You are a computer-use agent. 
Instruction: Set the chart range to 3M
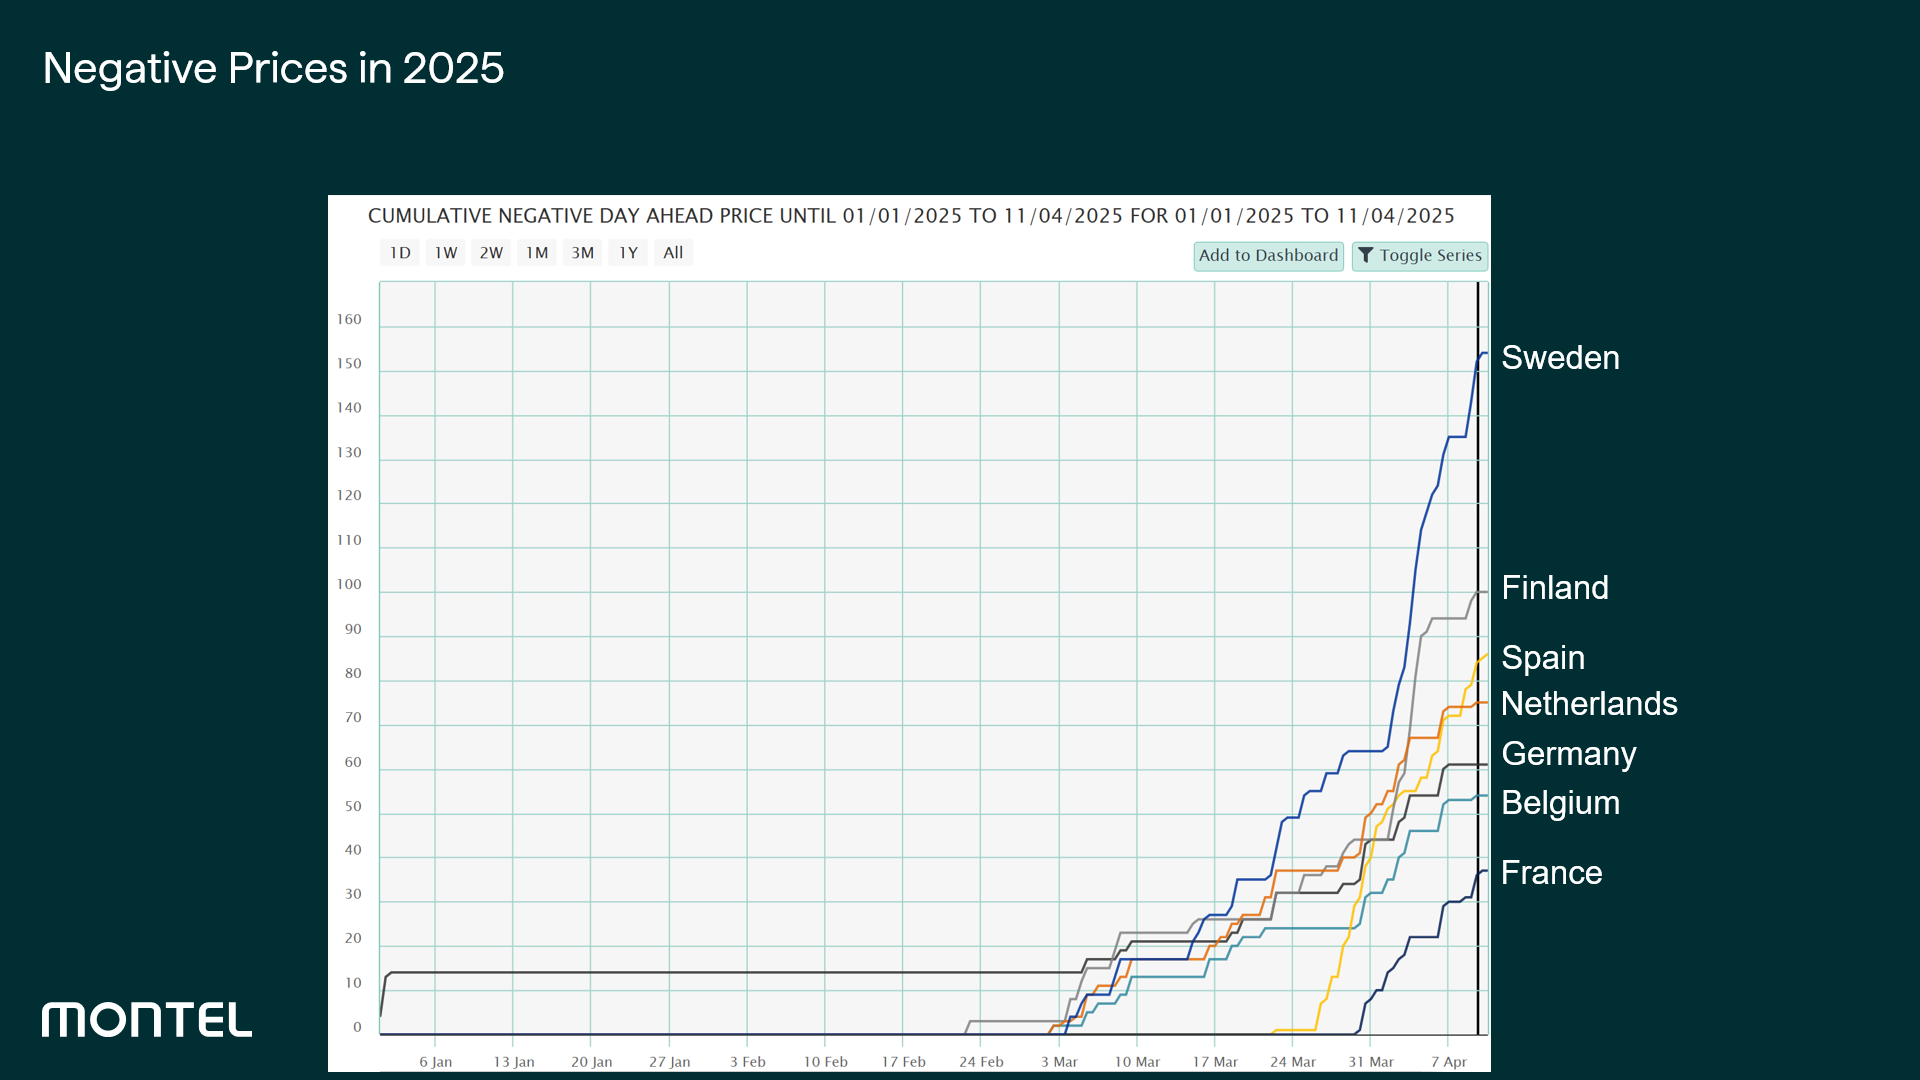coord(583,253)
